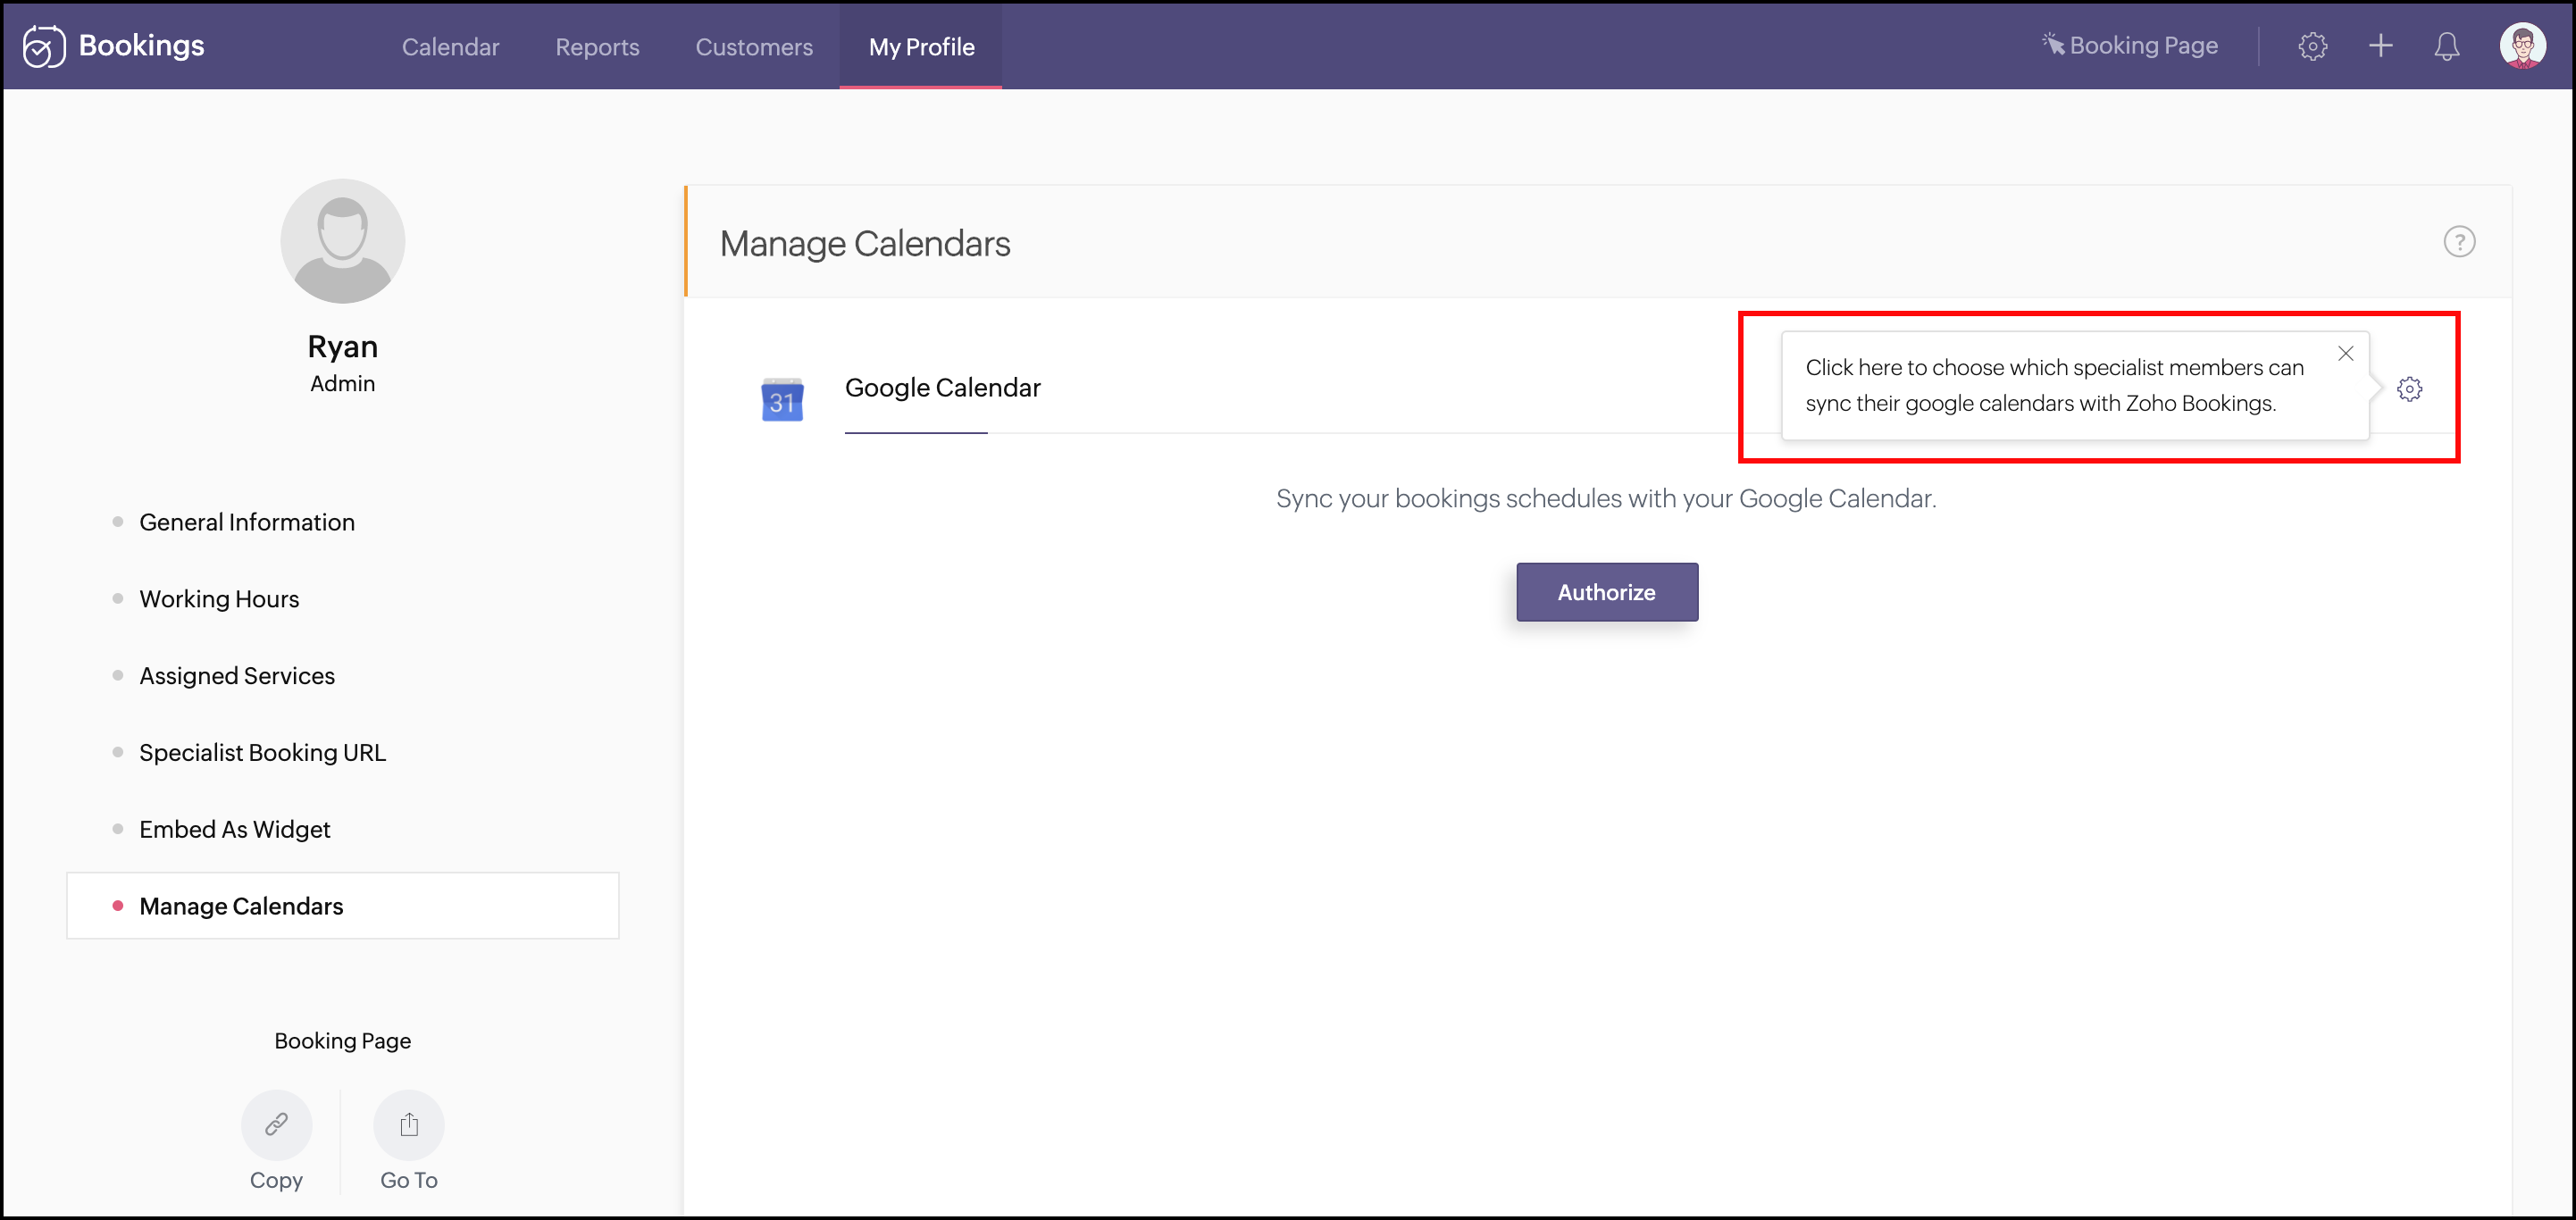The width and height of the screenshot is (2576, 1220).
Task: Click the Google Calendar 31 icon
Action: [782, 400]
